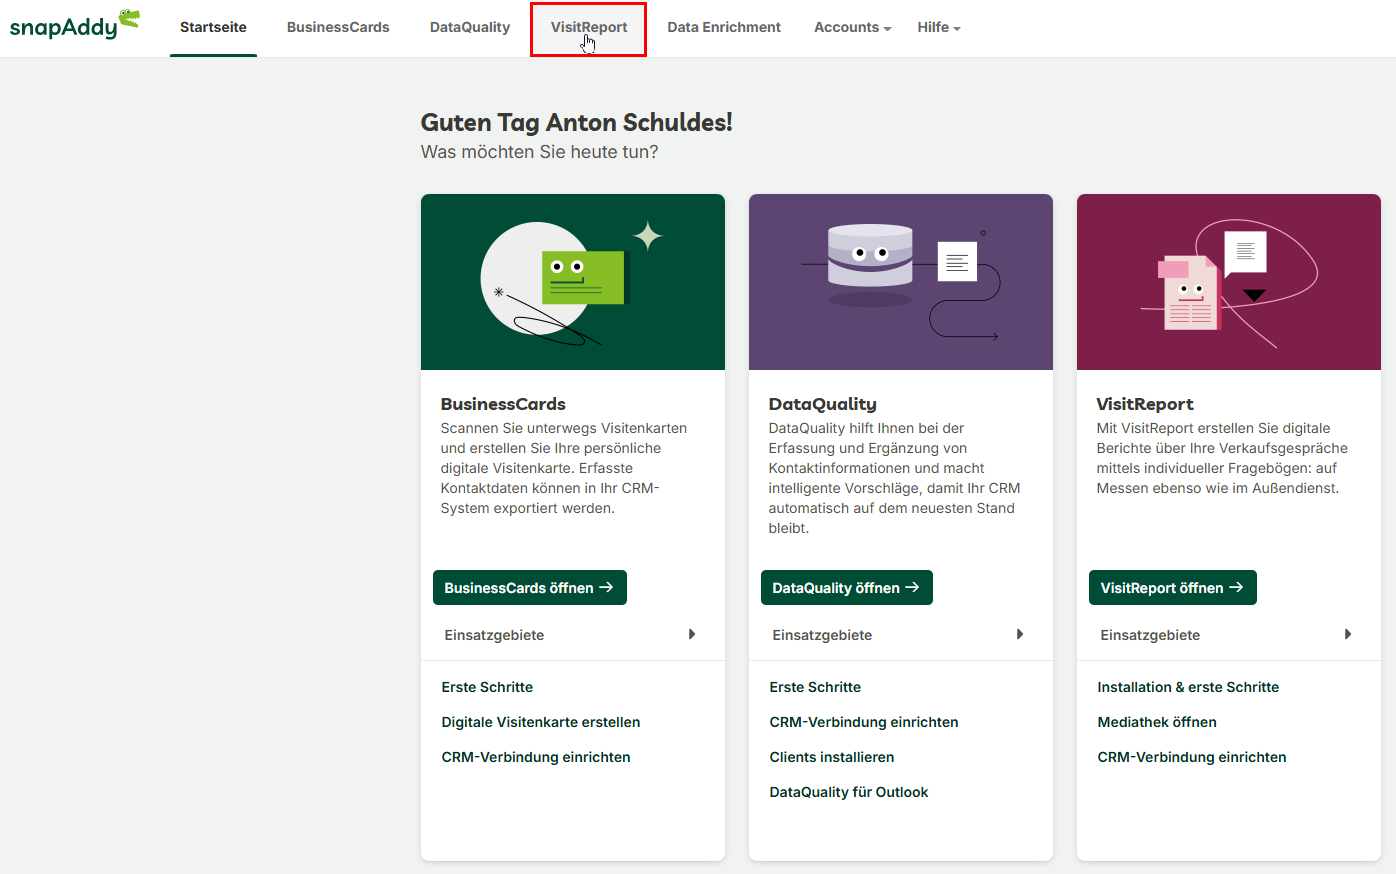Viewport: 1396px width, 874px height.
Task: Expand the Hilfe dropdown menu
Action: pyautogui.click(x=939, y=27)
